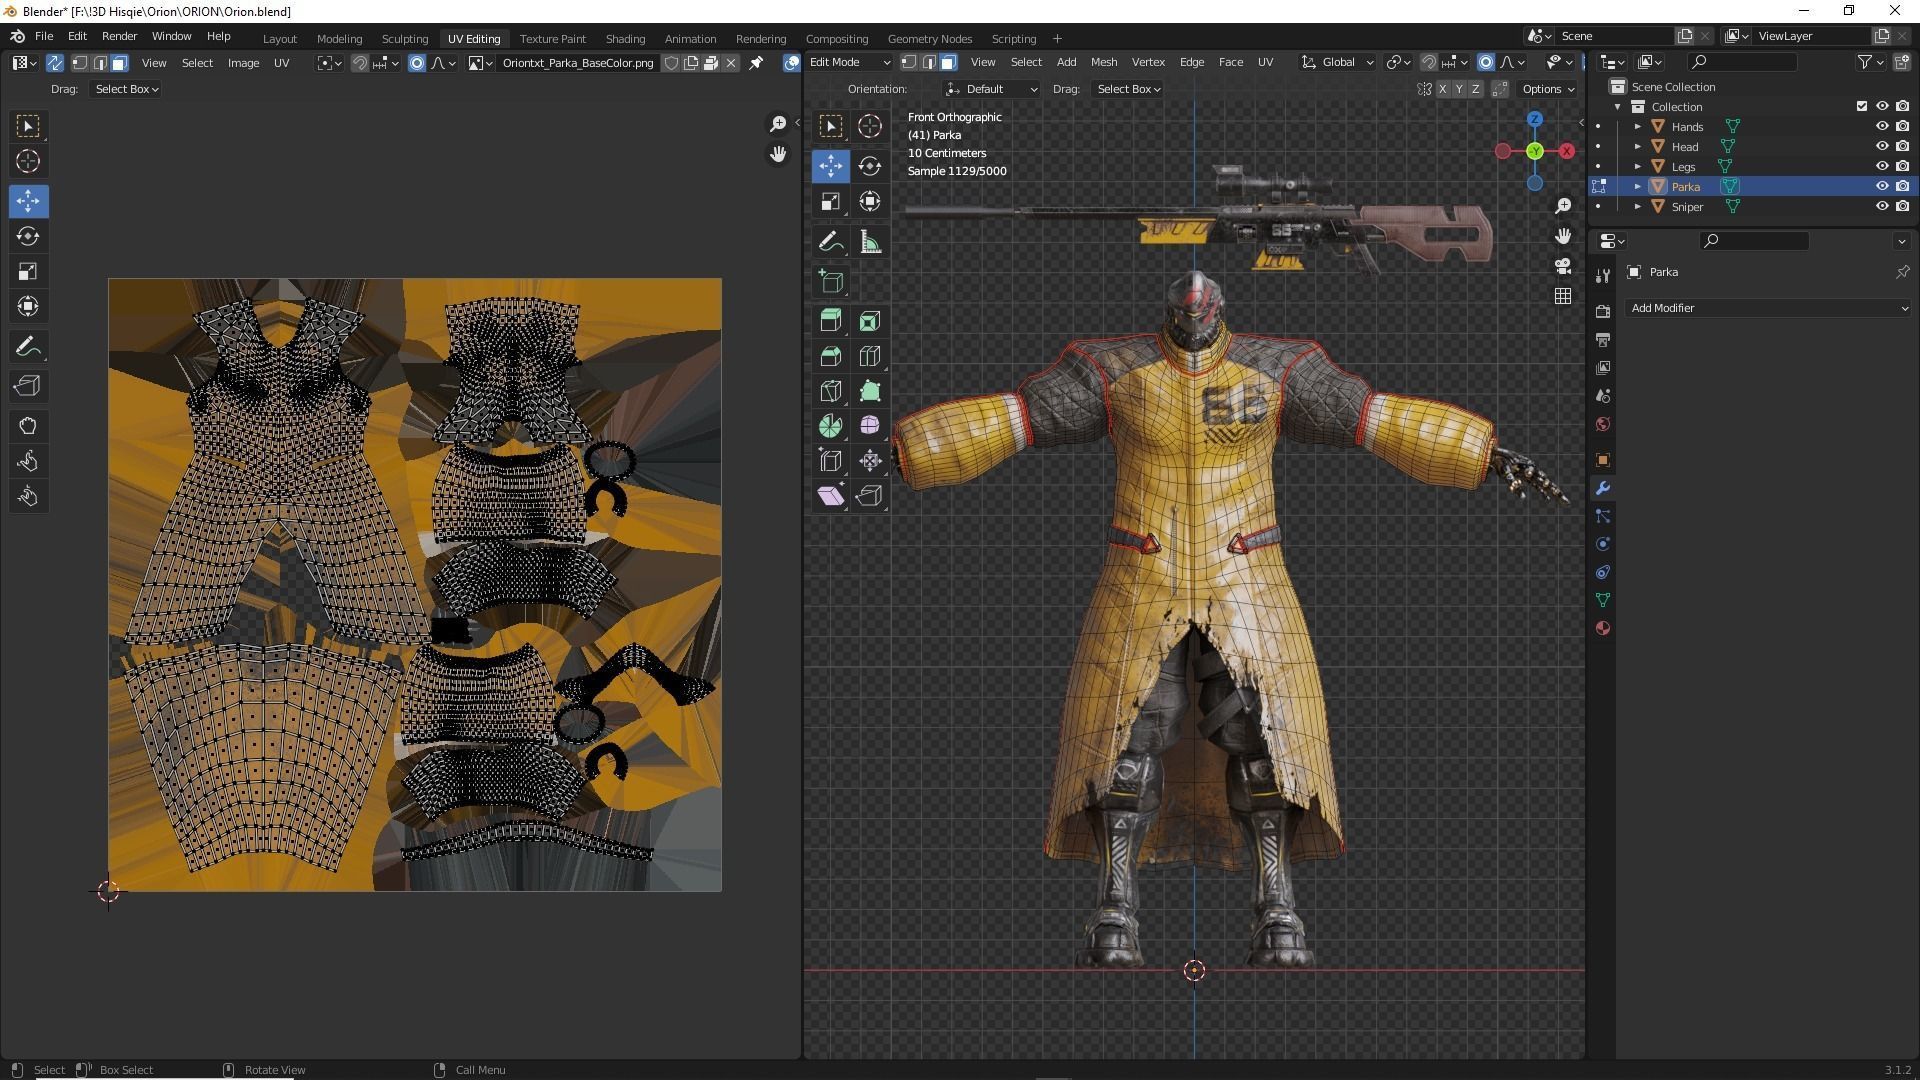Image resolution: width=1920 pixels, height=1080 pixels.
Task: Open the Physics properties tab
Action: 1603,544
